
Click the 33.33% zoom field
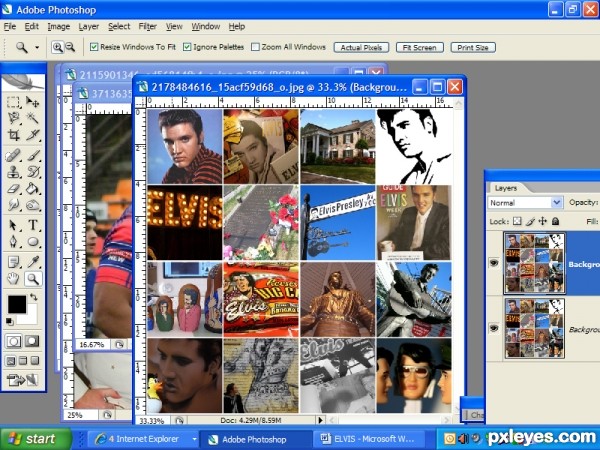point(152,421)
